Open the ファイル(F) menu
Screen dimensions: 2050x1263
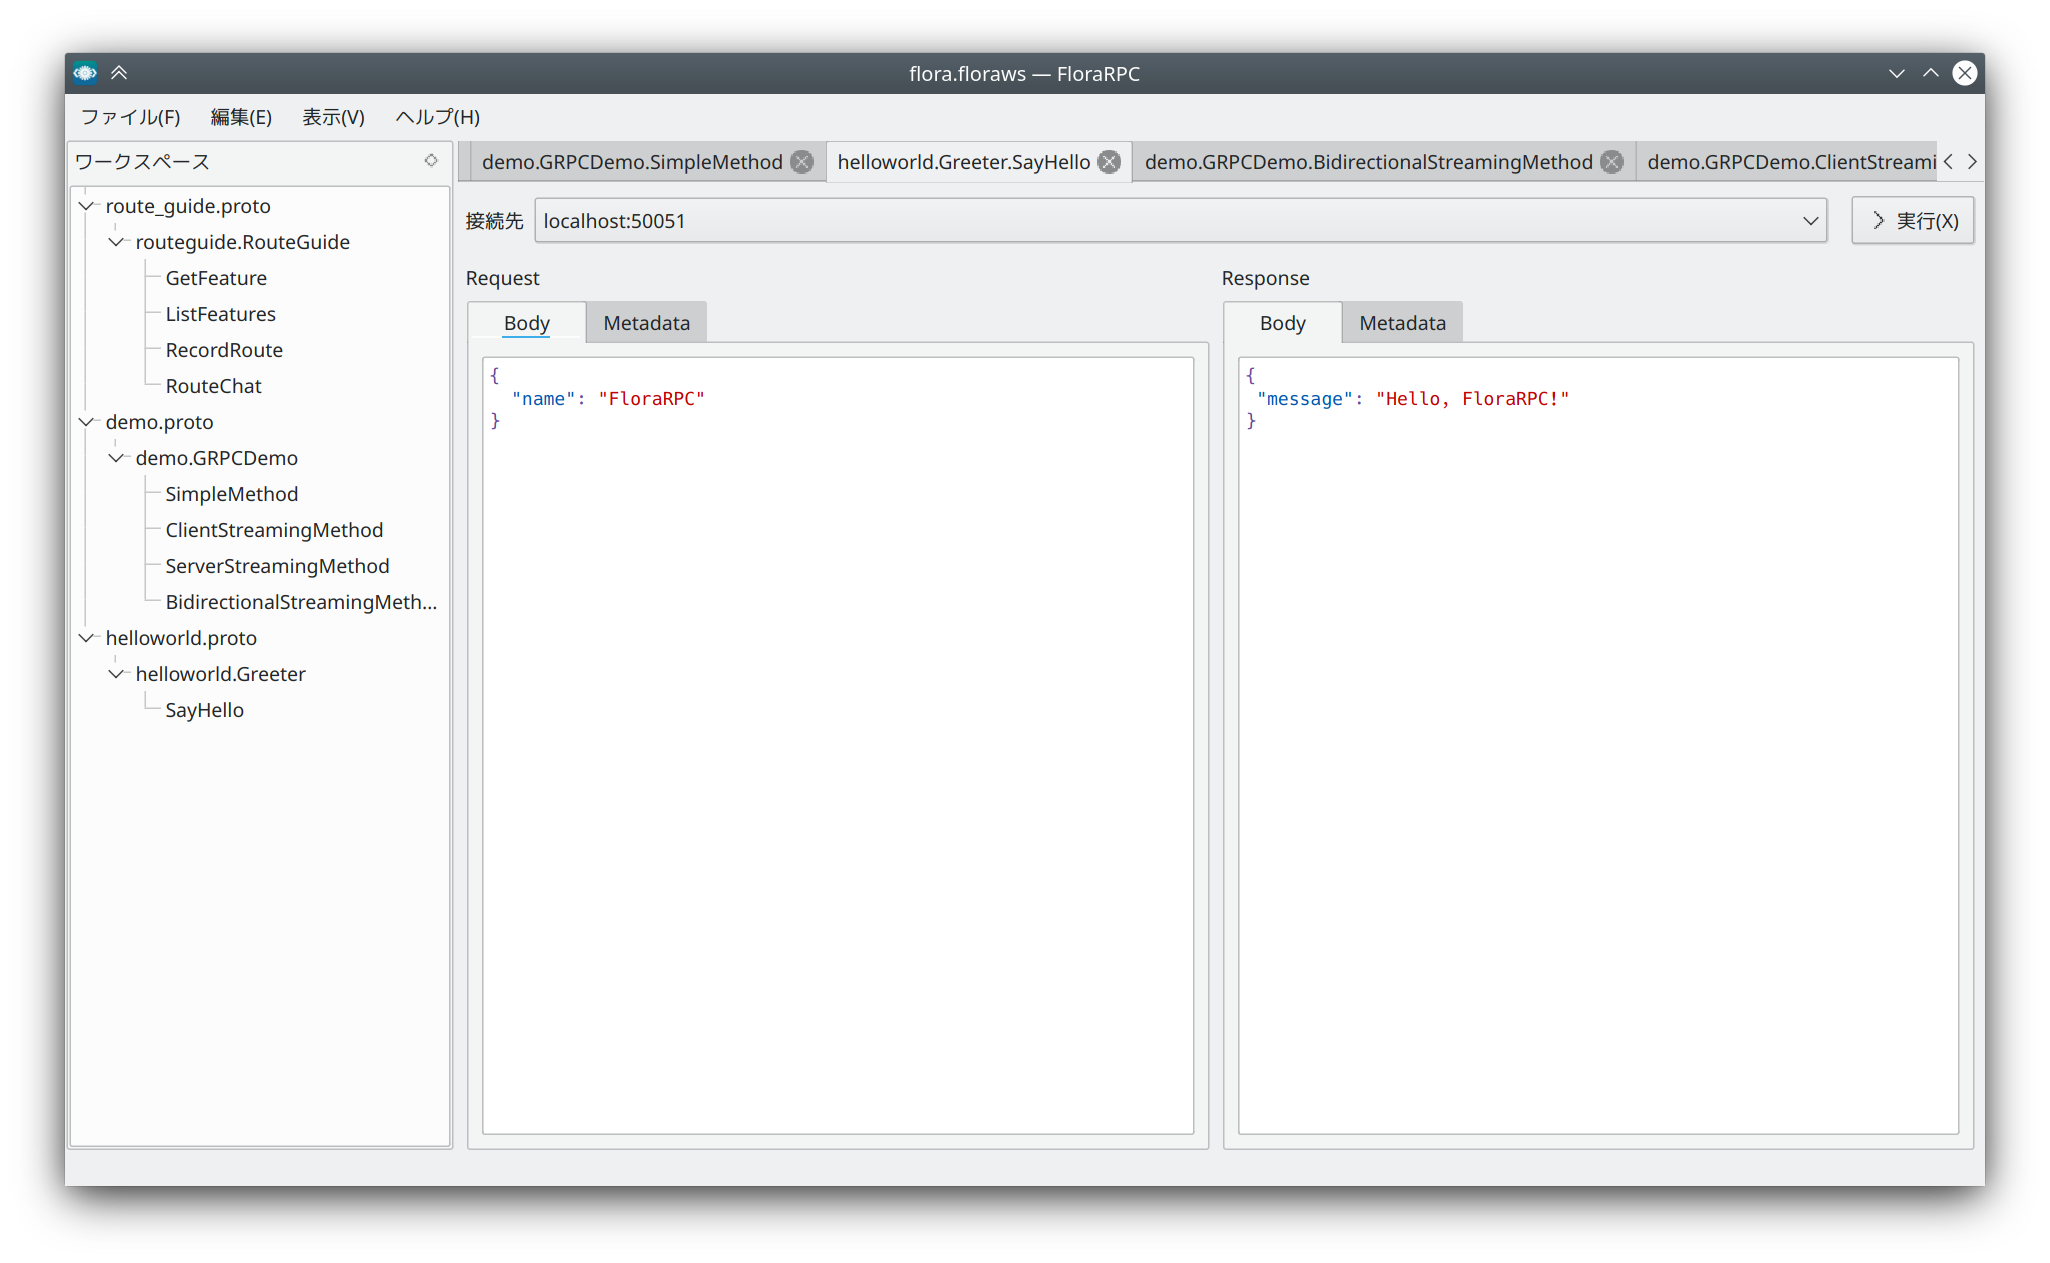[x=130, y=117]
